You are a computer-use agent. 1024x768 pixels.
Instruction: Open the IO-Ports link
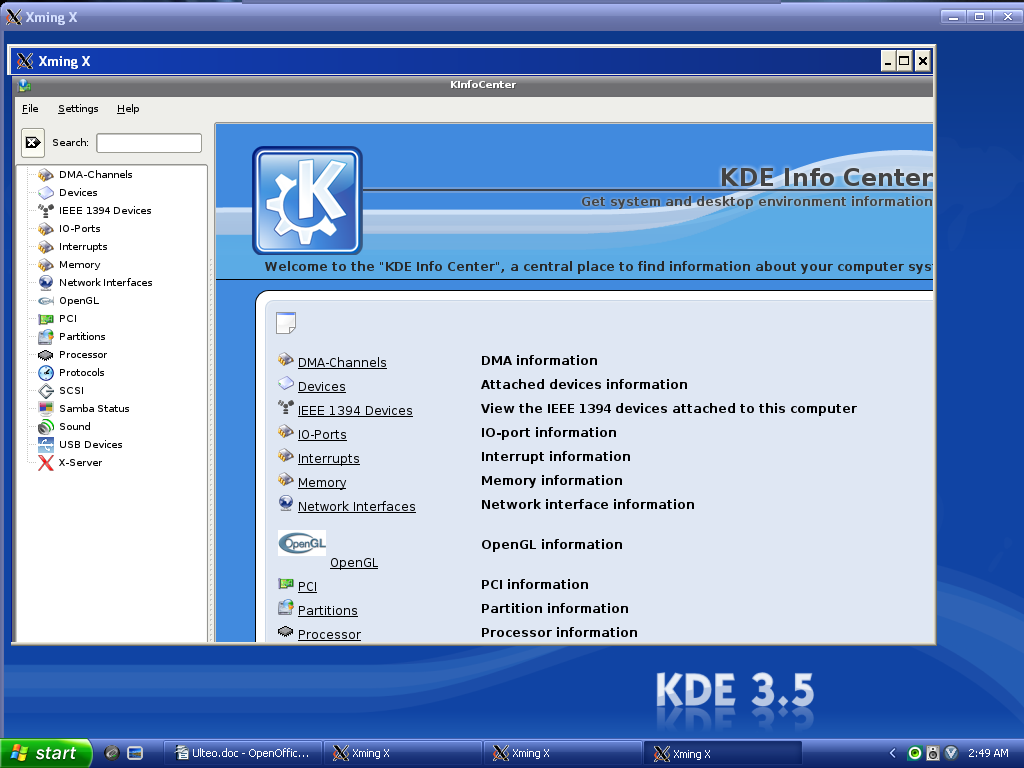tap(322, 435)
